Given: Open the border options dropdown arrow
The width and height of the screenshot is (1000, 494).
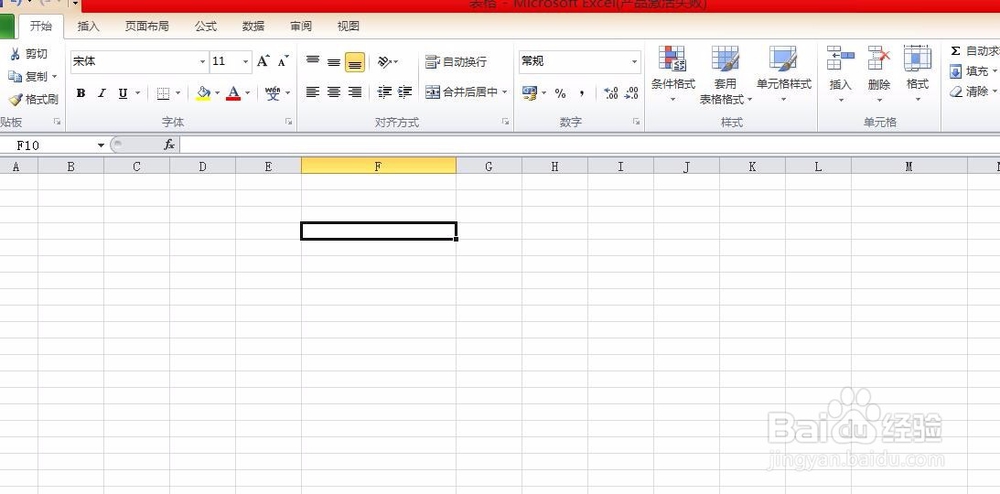Looking at the screenshot, I should tap(178, 93).
